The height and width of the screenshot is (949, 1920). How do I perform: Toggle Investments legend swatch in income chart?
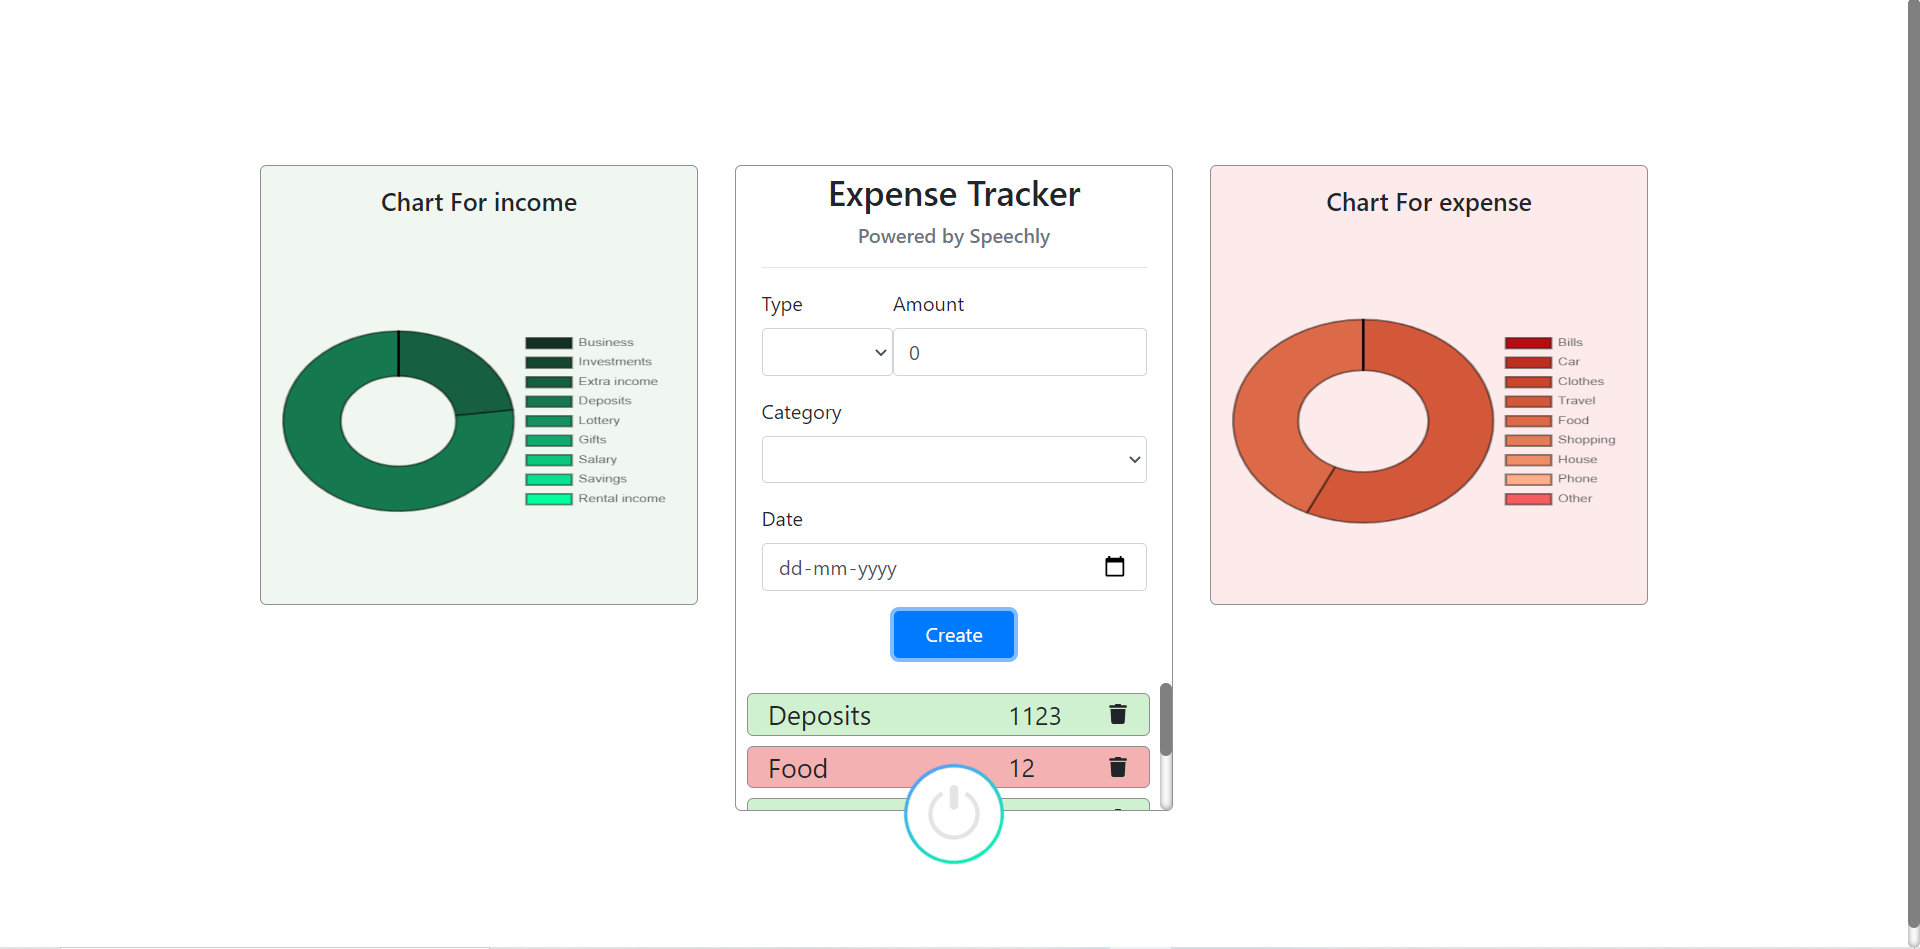pos(549,362)
